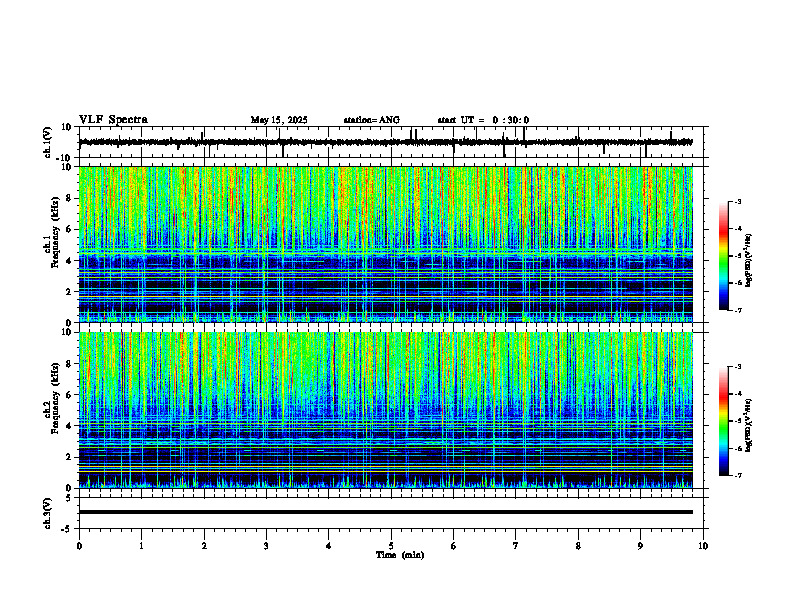Click the "-5" tick on ch.3(V) axis
The image size is (792, 612).
[67, 529]
